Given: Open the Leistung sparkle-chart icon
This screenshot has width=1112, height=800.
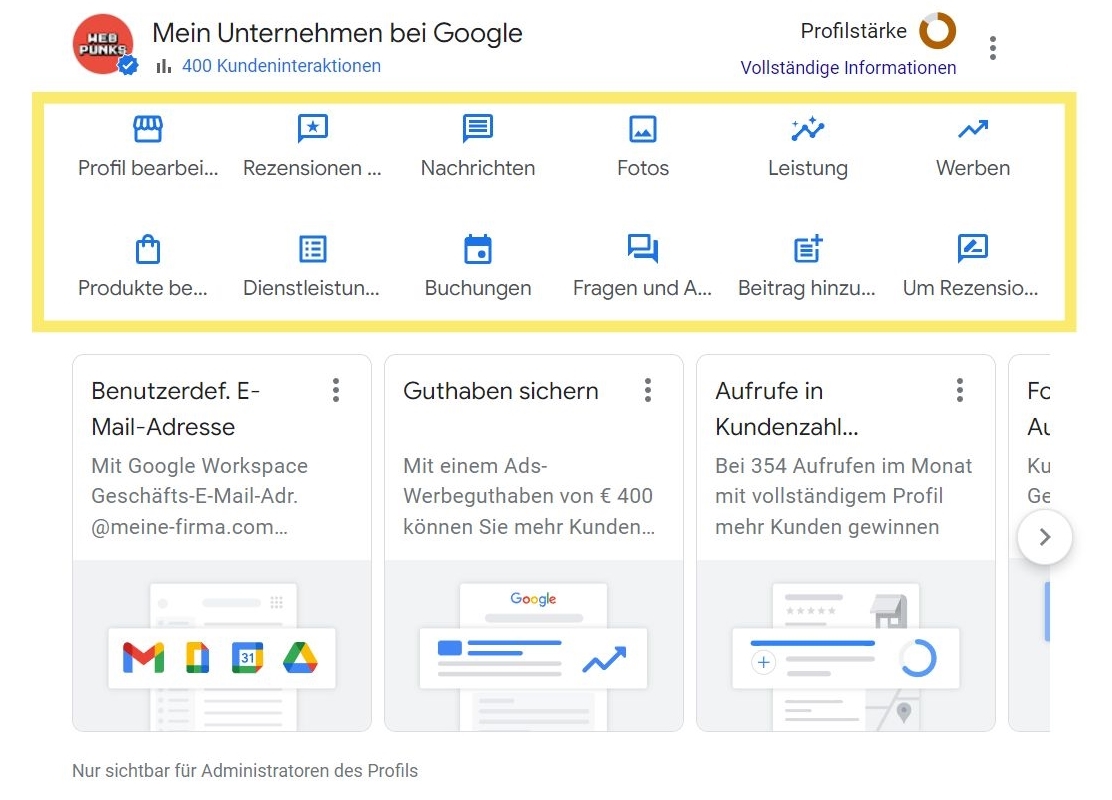Looking at the screenshot, I should pyautogui.click(x=808, y=129).
